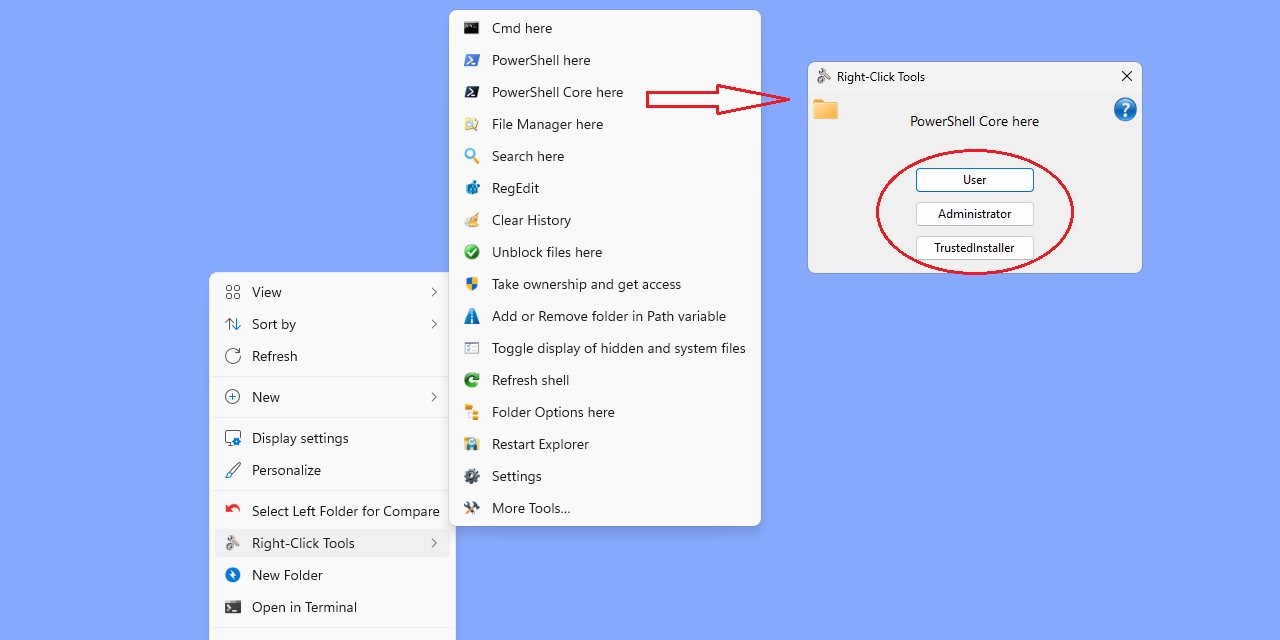The width and height of the screenshot is (1280, 640).
Task: Expand the New submenu arrow
Action: pyautogui.click(x=434, y=397)
